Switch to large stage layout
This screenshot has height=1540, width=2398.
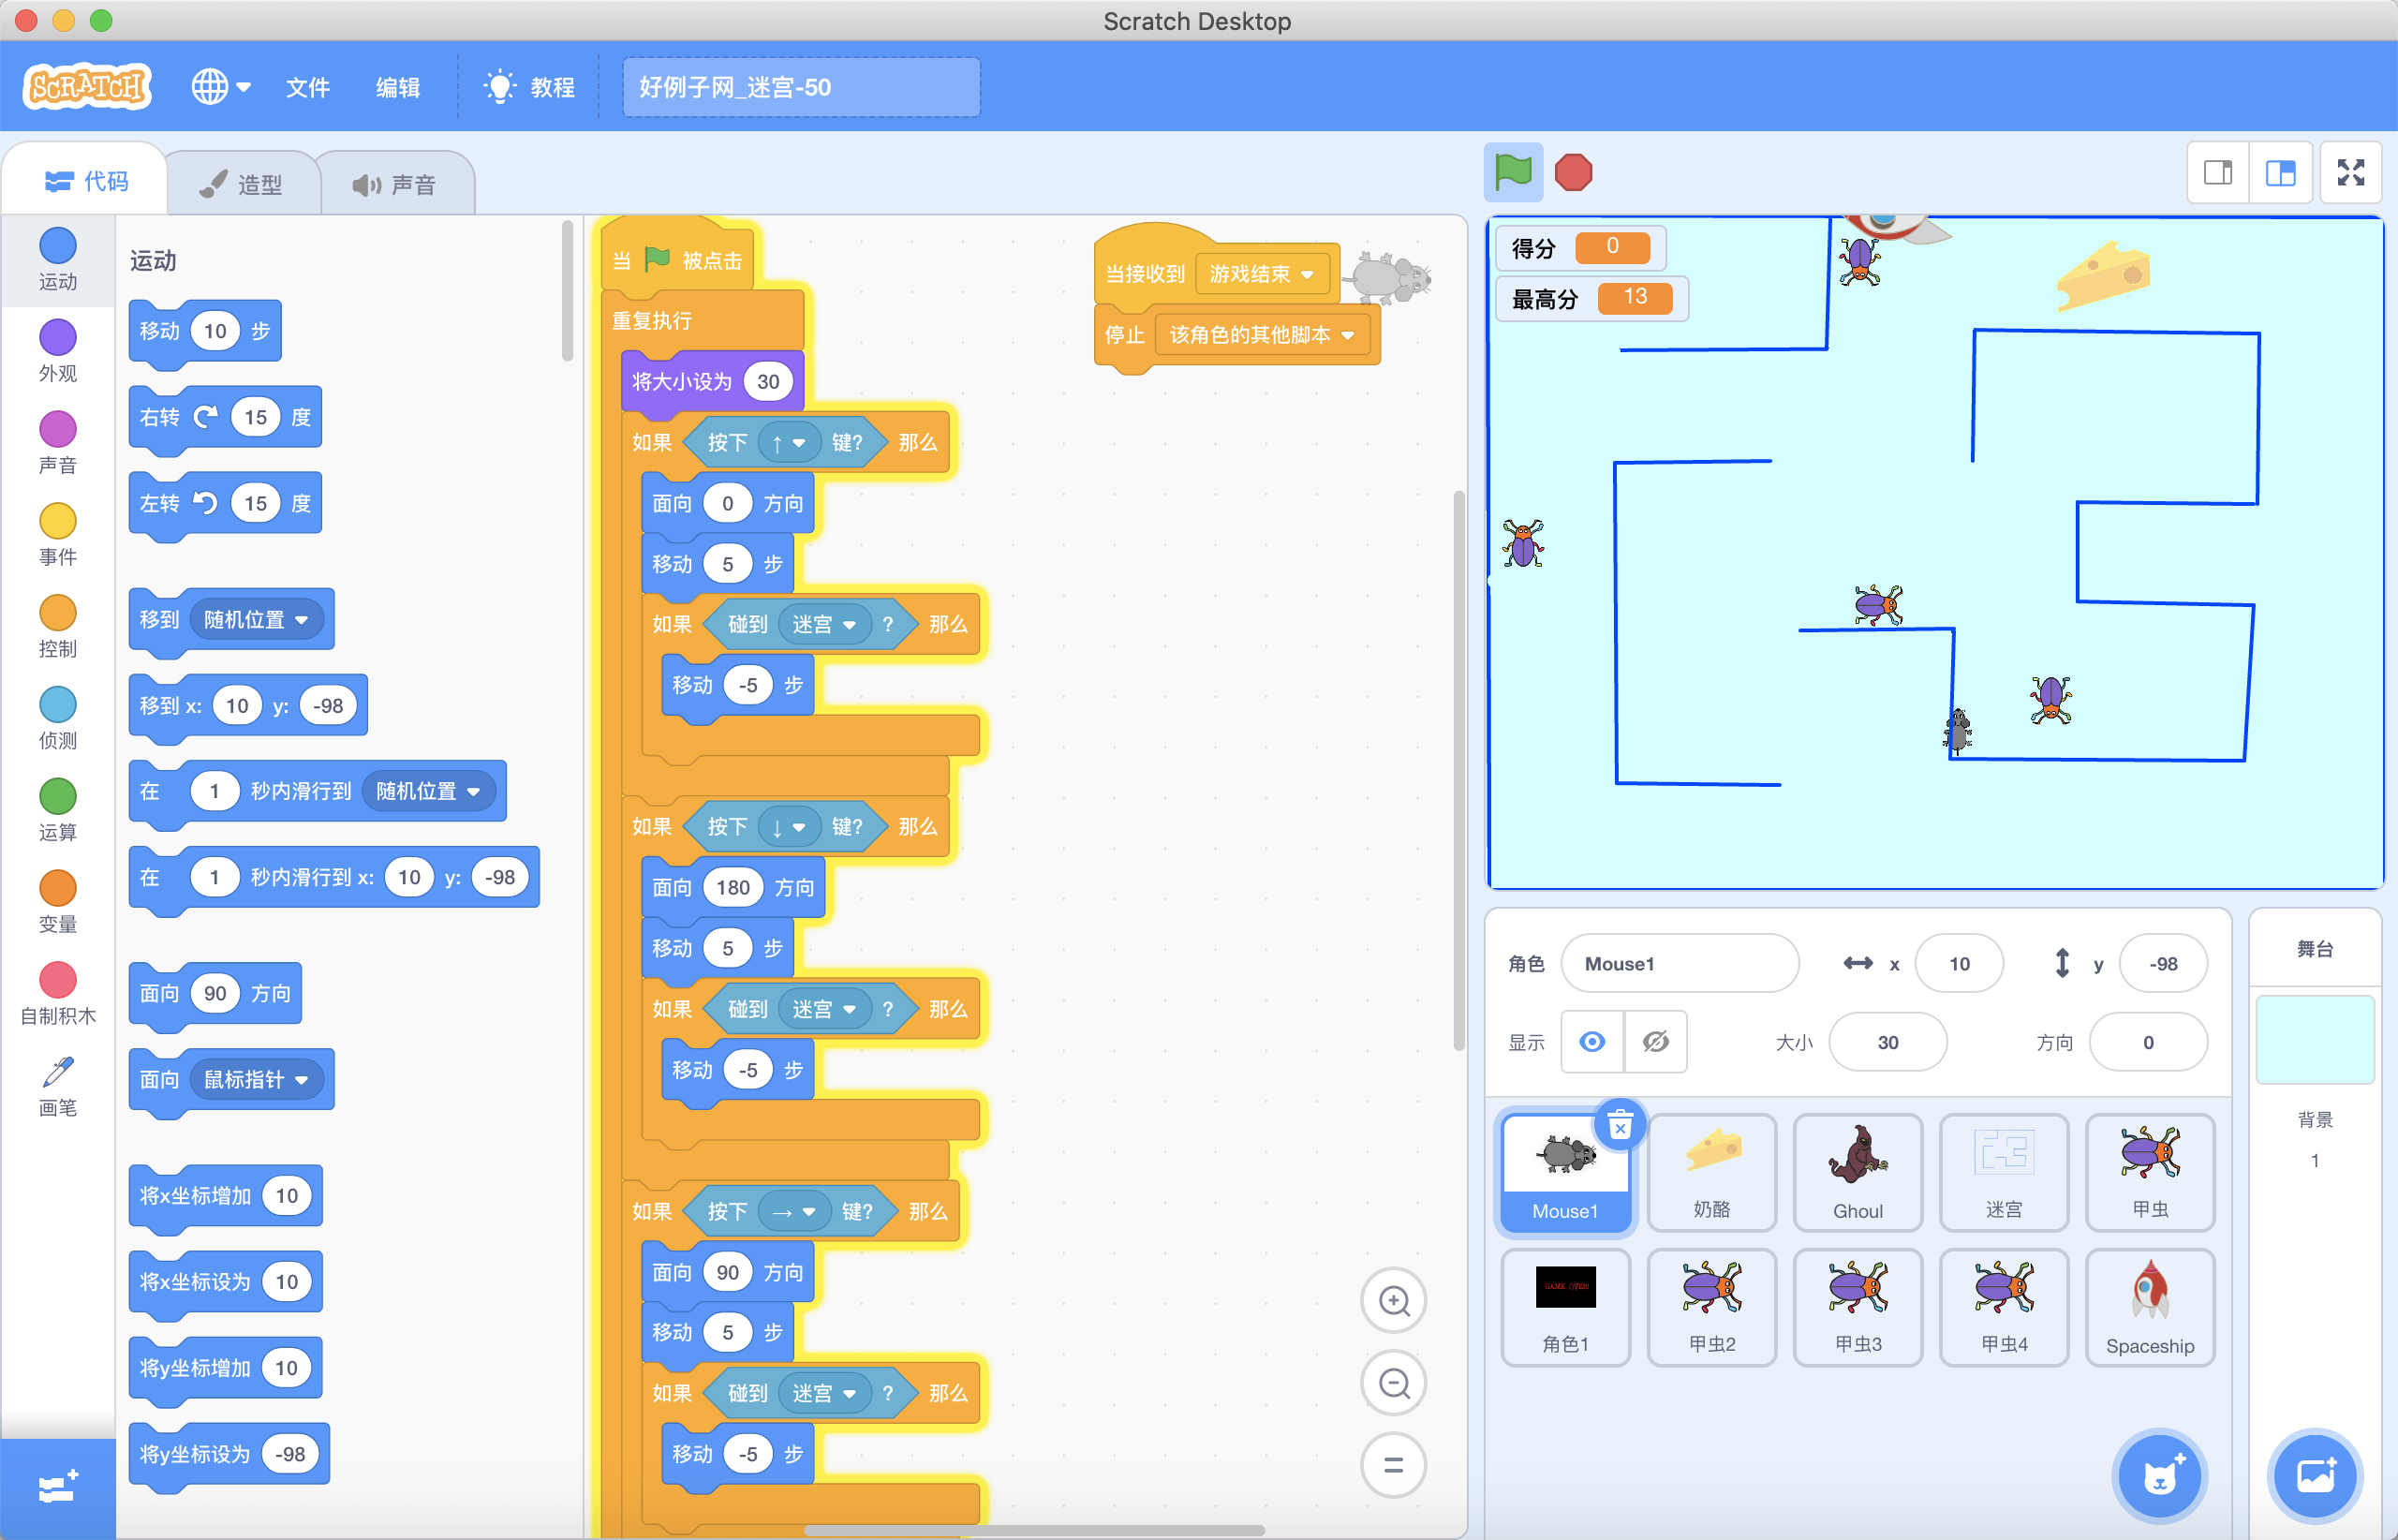point(2280,173)
